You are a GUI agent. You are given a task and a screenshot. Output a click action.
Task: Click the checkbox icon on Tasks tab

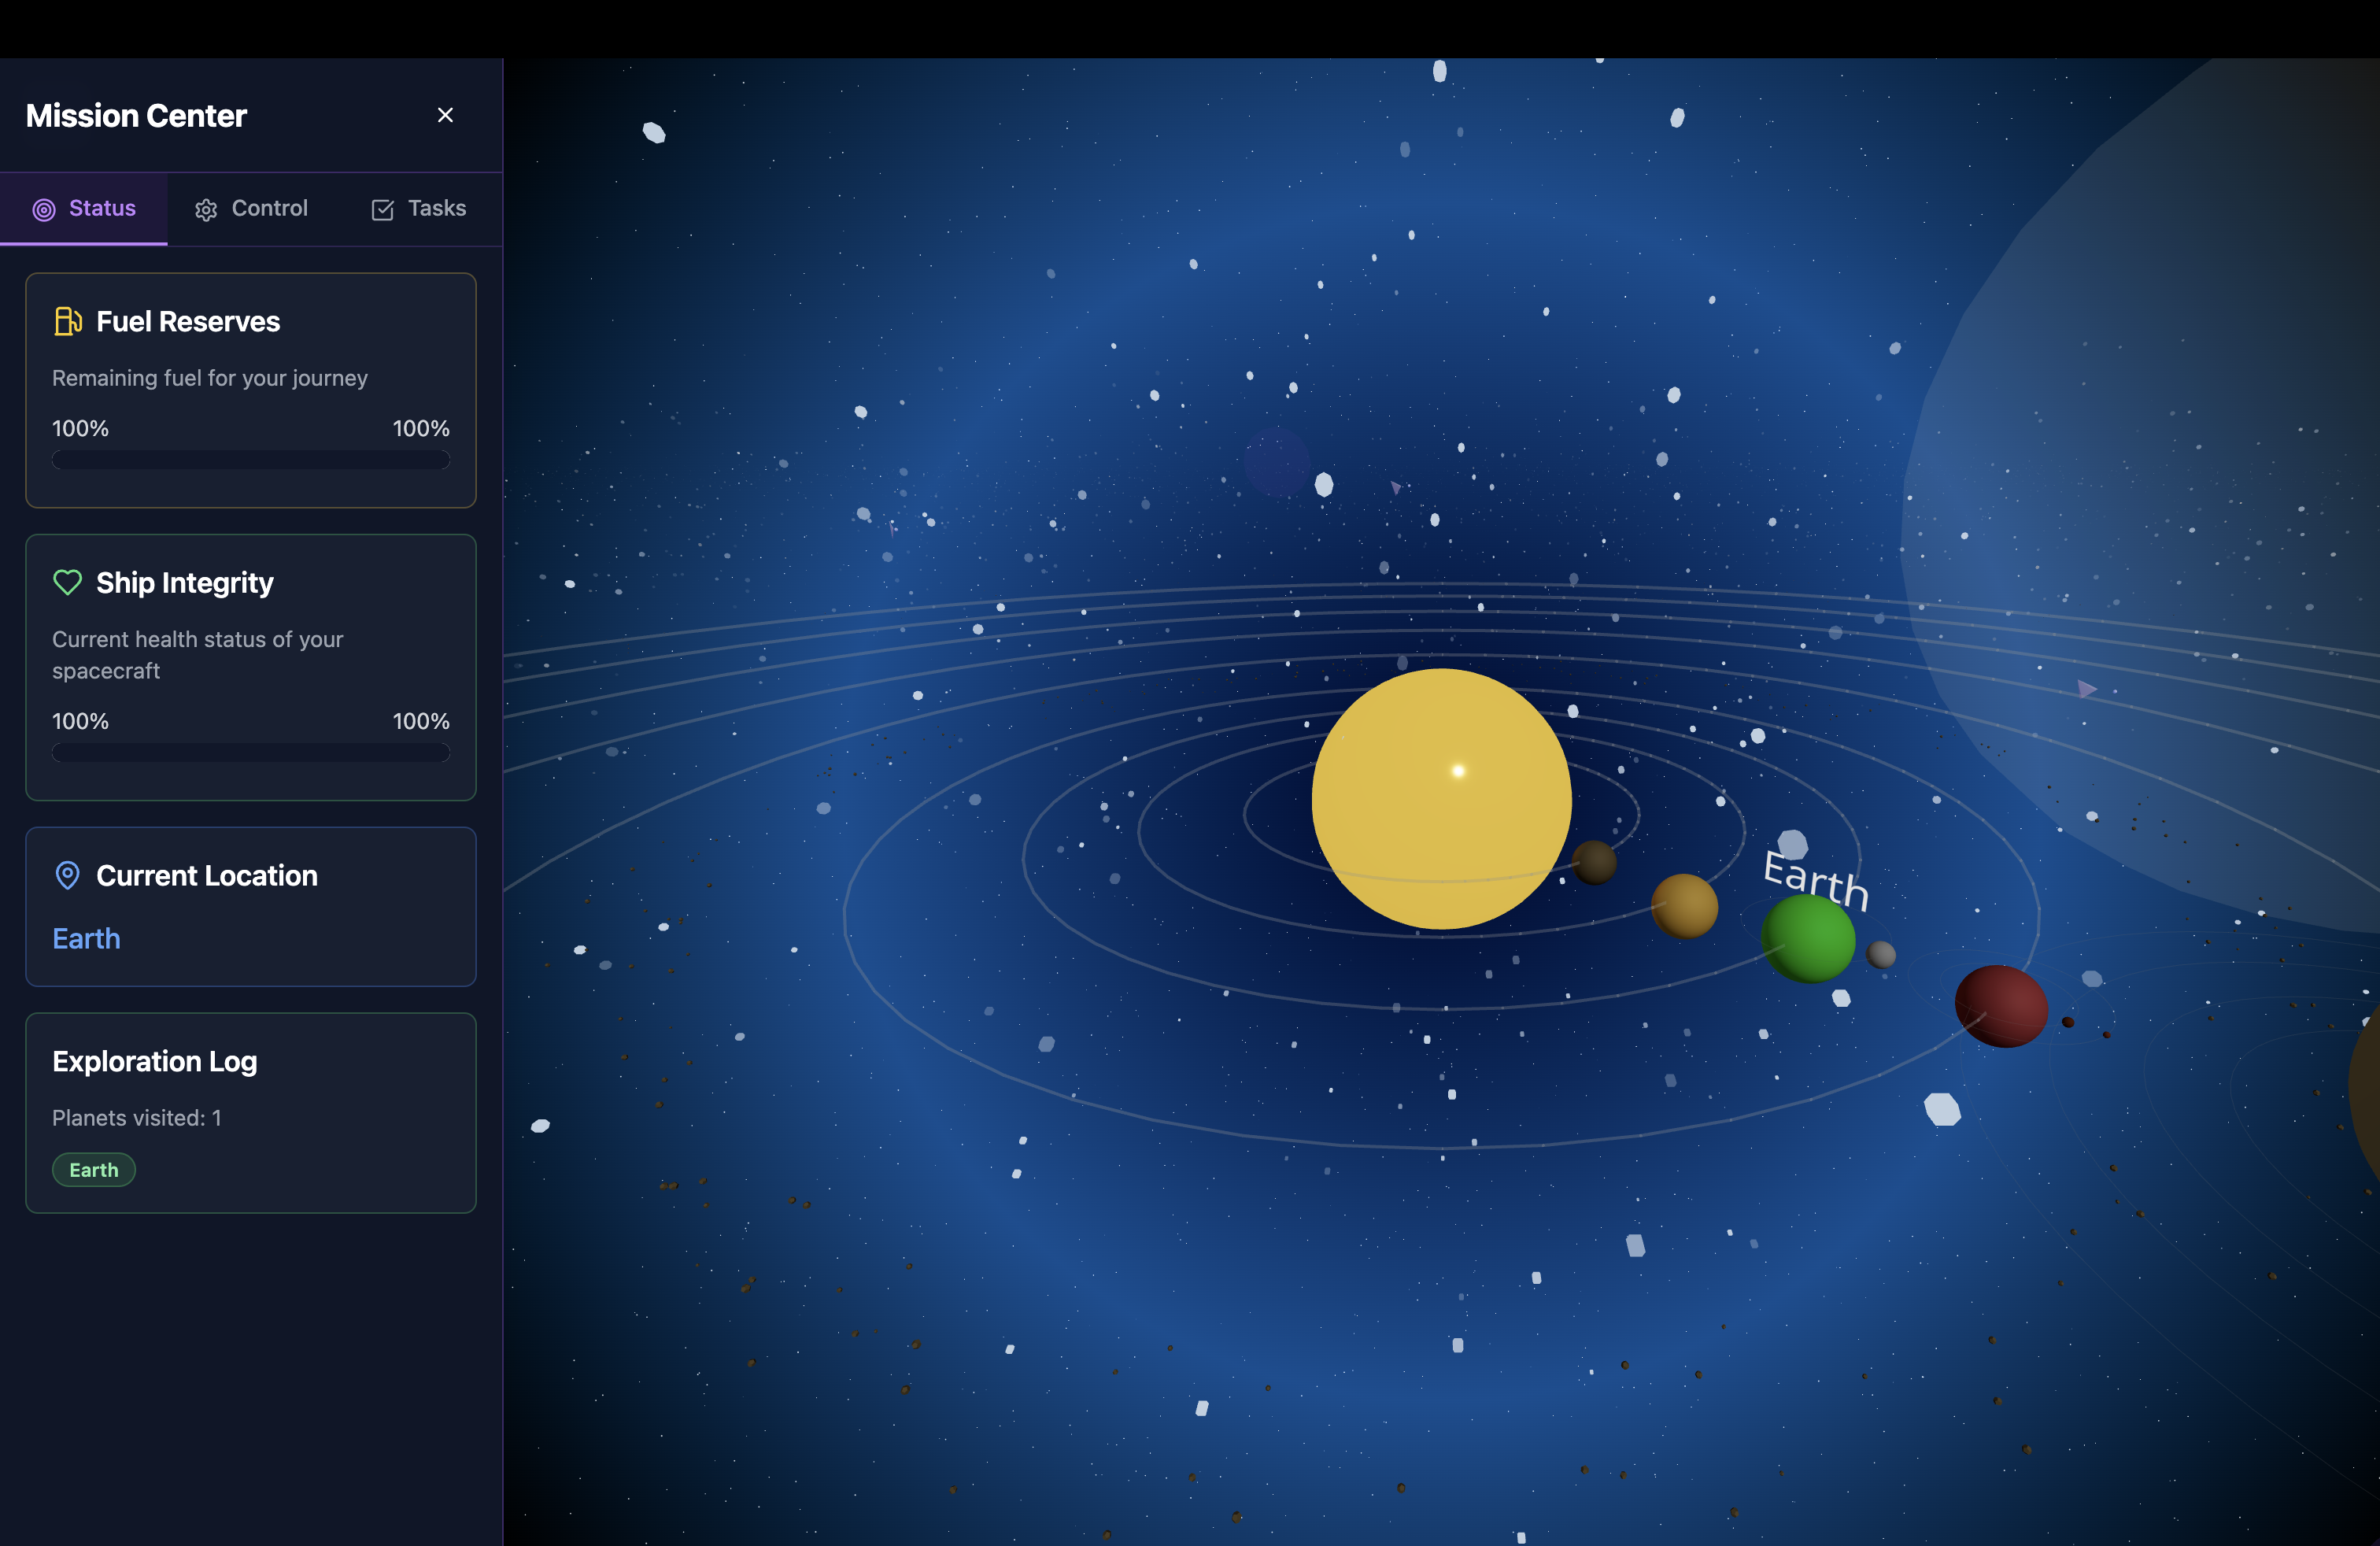coord(382,209)
